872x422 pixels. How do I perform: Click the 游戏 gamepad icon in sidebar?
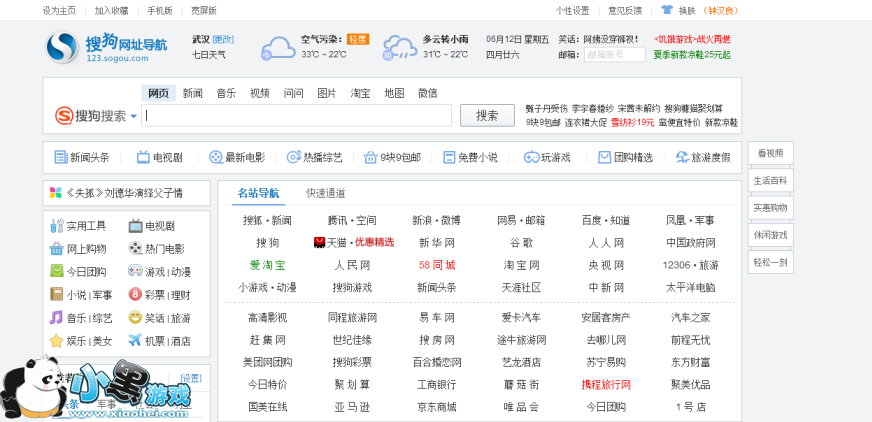pos(135,271)
